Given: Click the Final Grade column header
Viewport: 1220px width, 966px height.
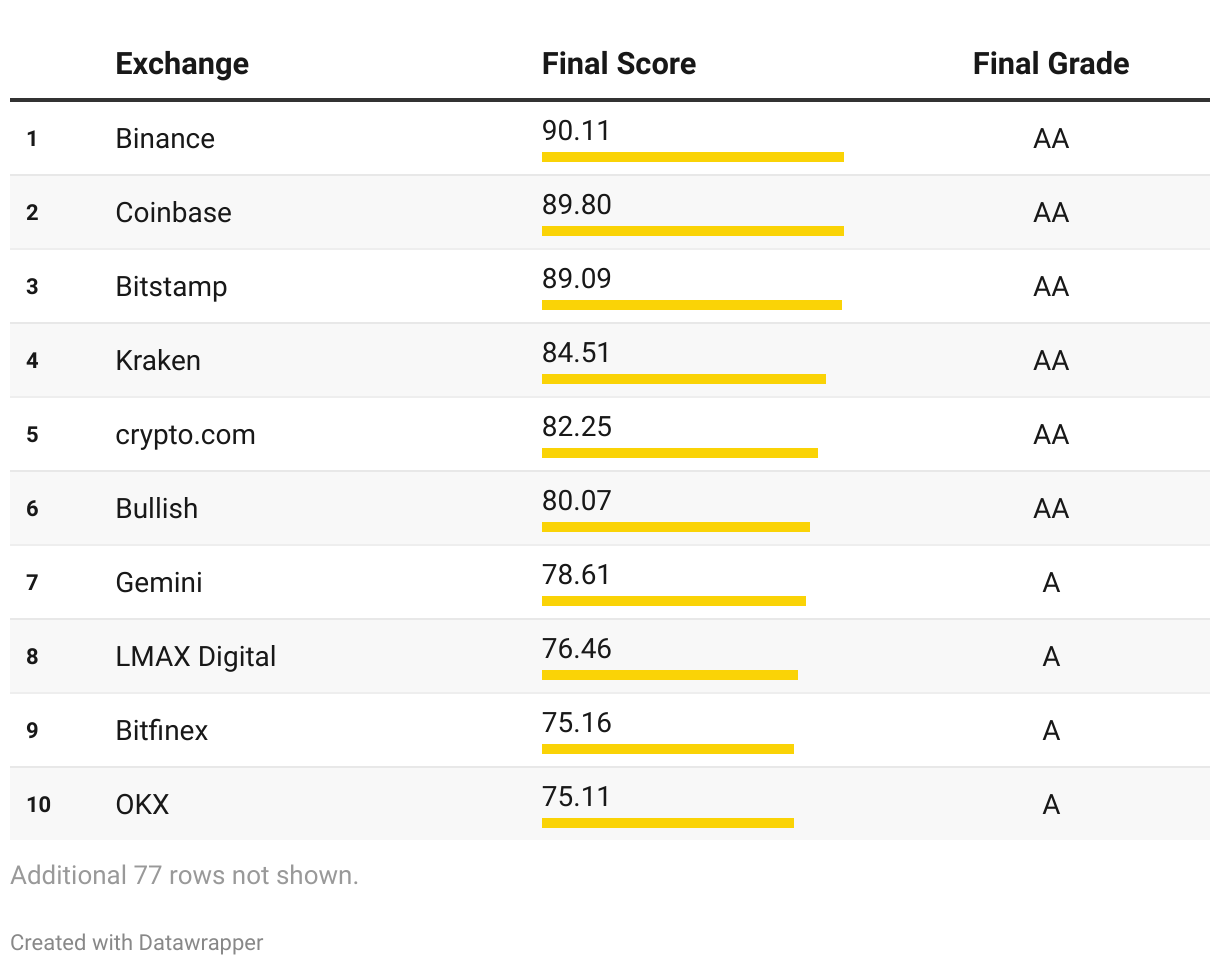Looking at the screenshot, I should (x=1050, y=64).
